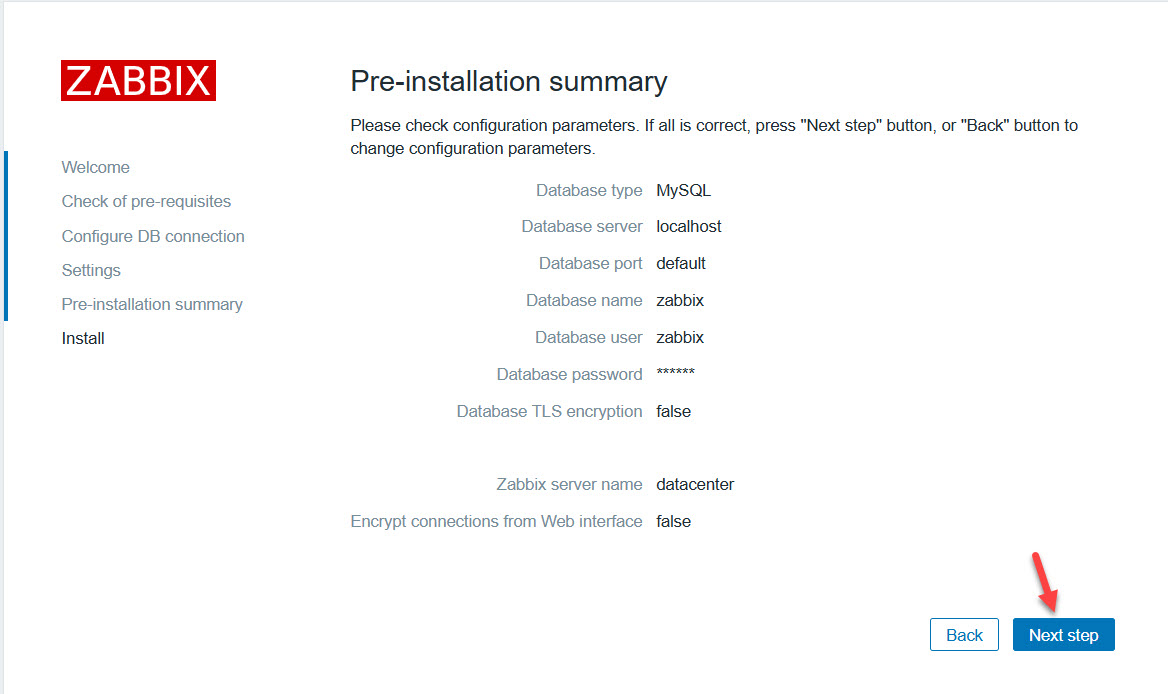Viewport: 1168px width, 694px height.
Task: Click the datacenter server name value
Action: tap(695, 484)
